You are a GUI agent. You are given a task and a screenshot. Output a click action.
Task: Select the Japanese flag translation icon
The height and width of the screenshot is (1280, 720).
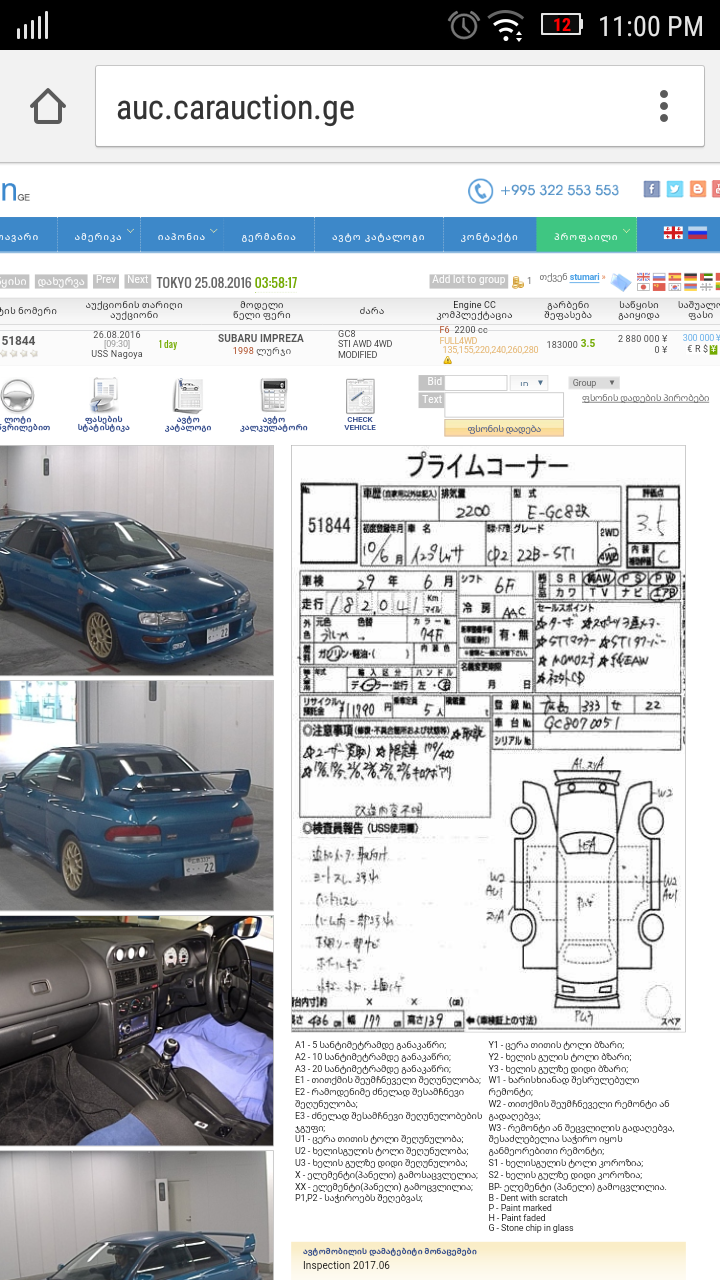643,287
